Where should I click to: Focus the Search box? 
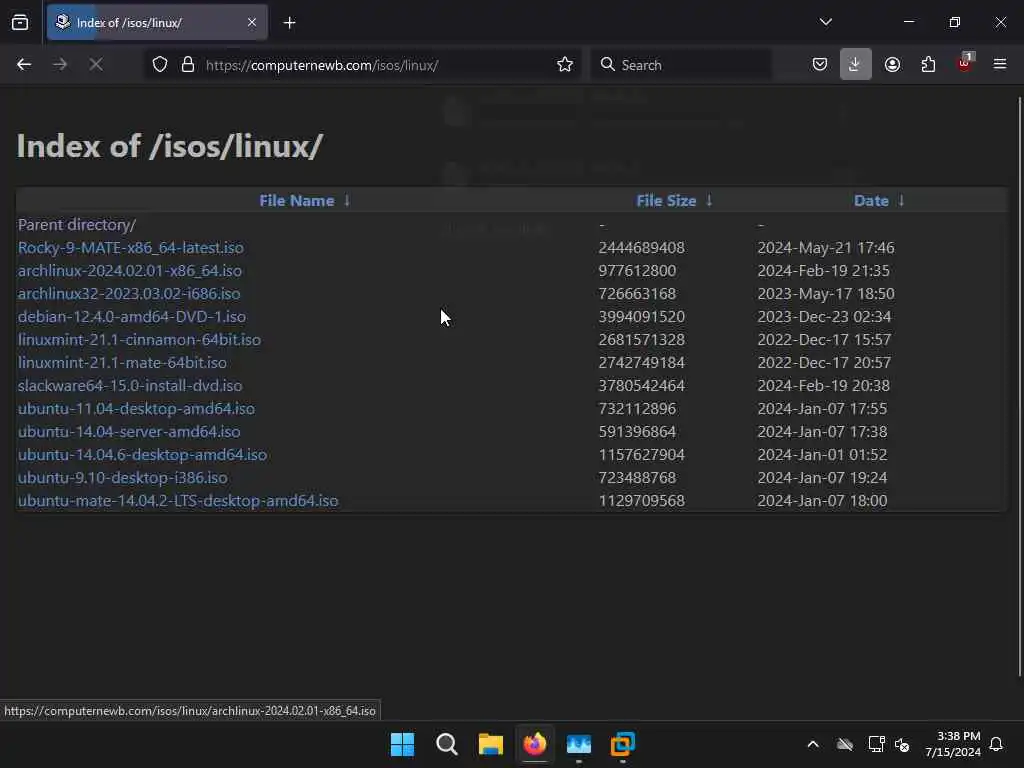pos(682,65)
